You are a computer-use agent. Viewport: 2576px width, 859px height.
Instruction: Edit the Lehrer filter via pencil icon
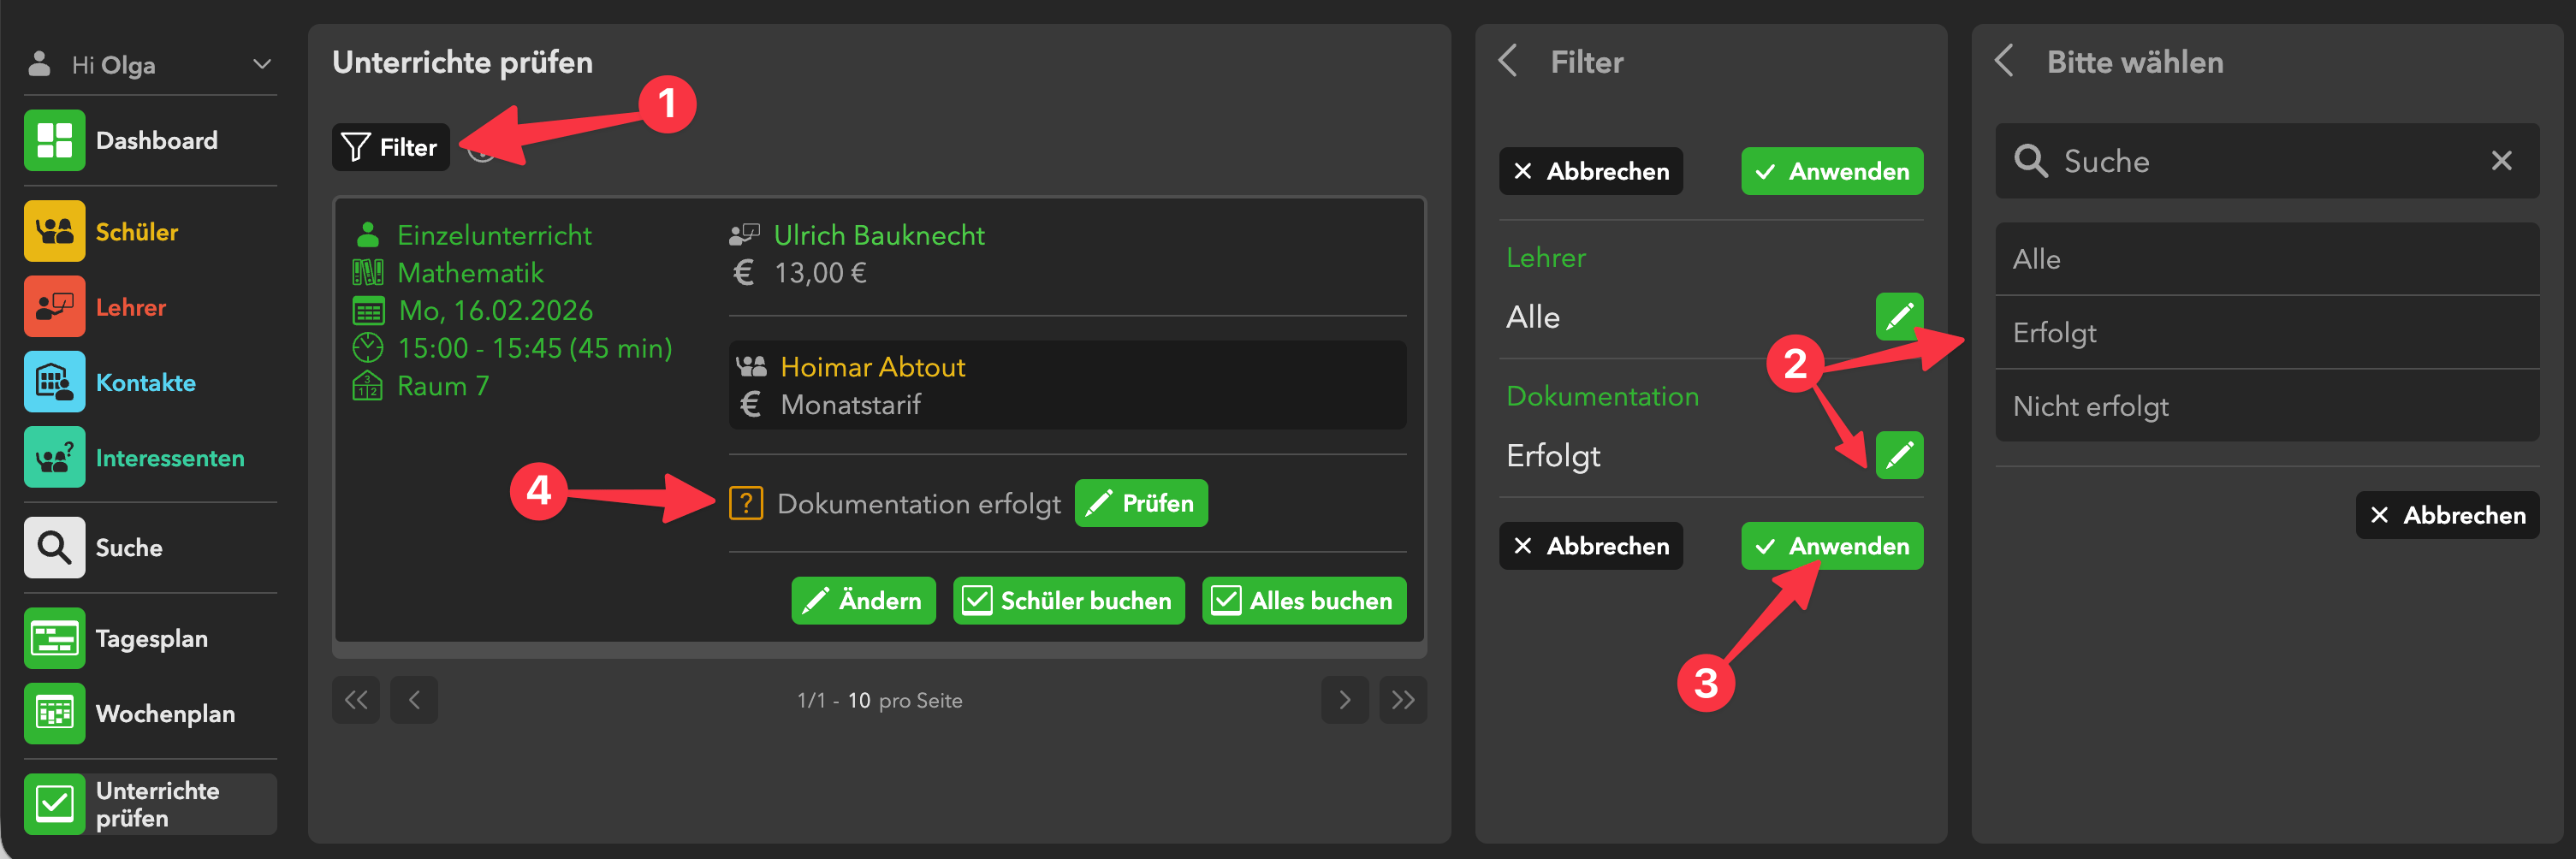(x=1898, y=317)
